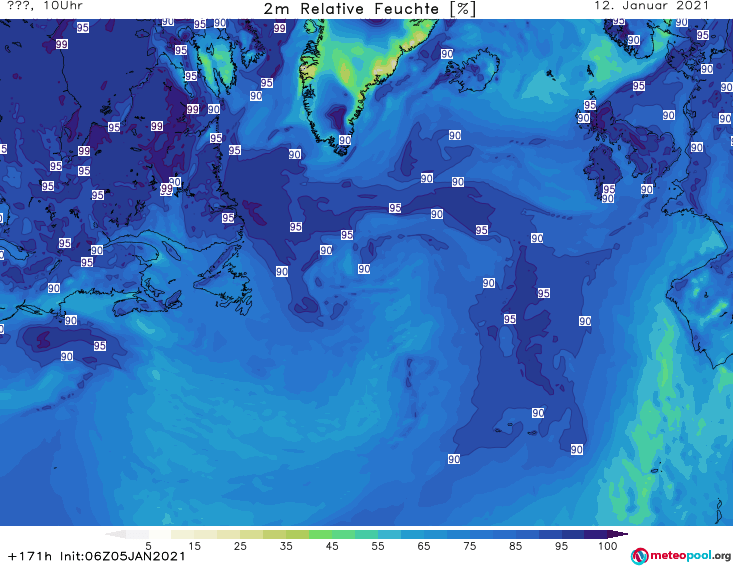The height and width of the screenshot is (566, 733).
Task: Click the legend scale value 45
Action: [332, 546]
